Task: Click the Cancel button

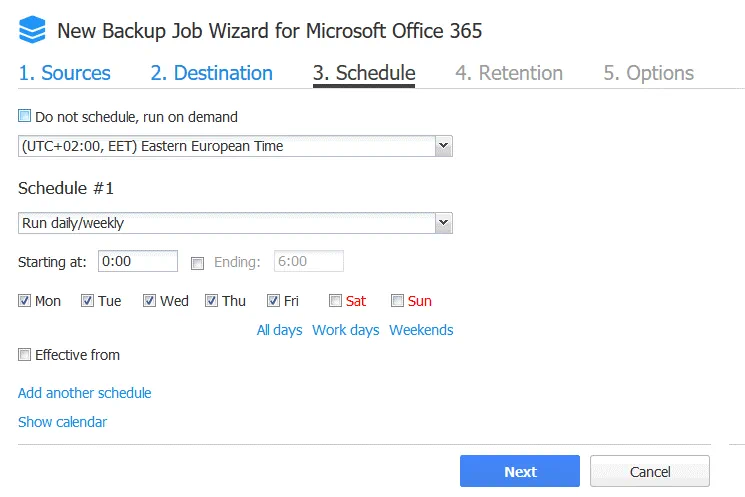Action: (x=650, y=471)
